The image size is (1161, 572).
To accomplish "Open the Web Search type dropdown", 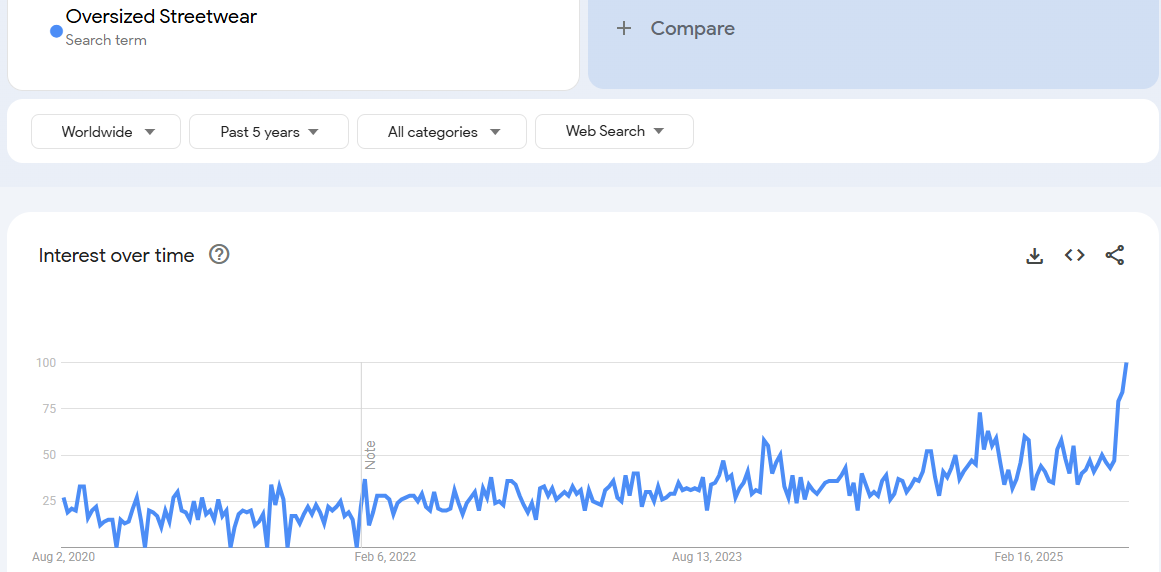I will point(614,132).
